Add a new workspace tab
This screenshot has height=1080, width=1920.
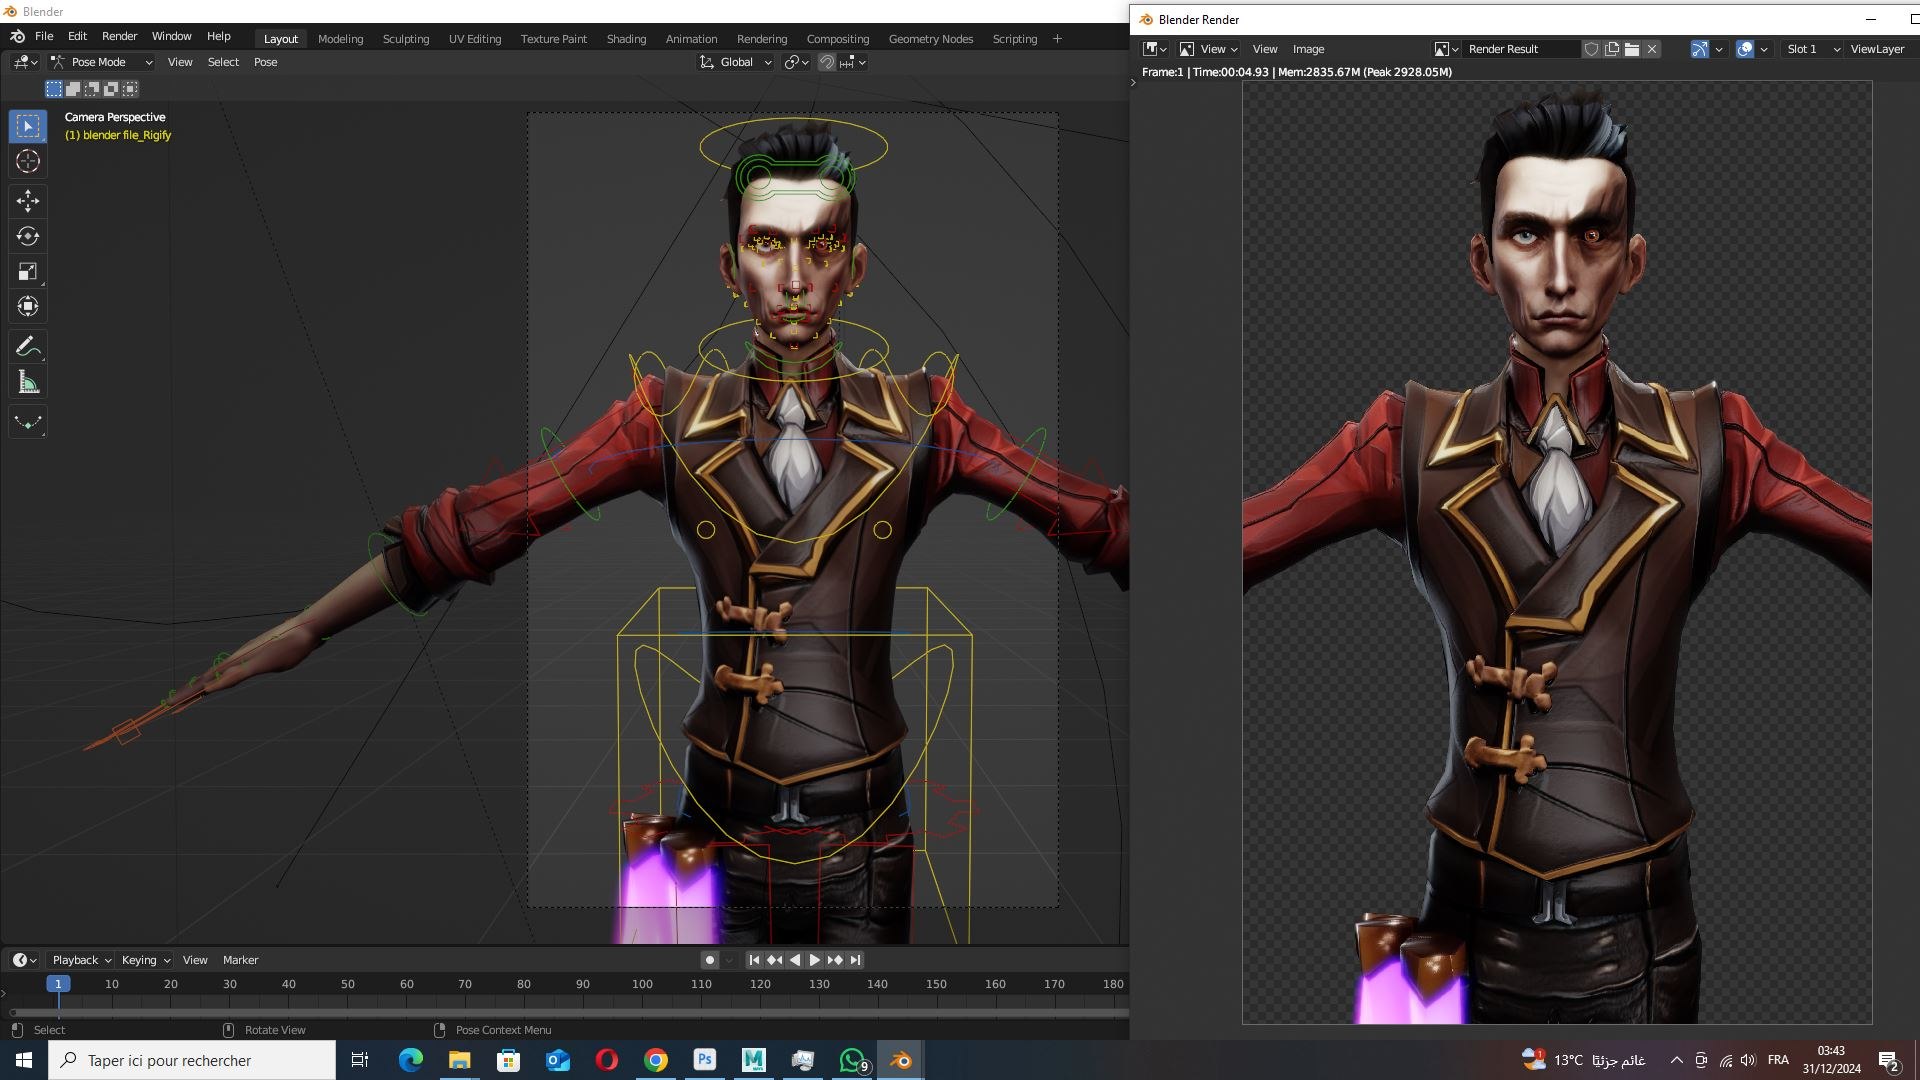coord(1057,39)
